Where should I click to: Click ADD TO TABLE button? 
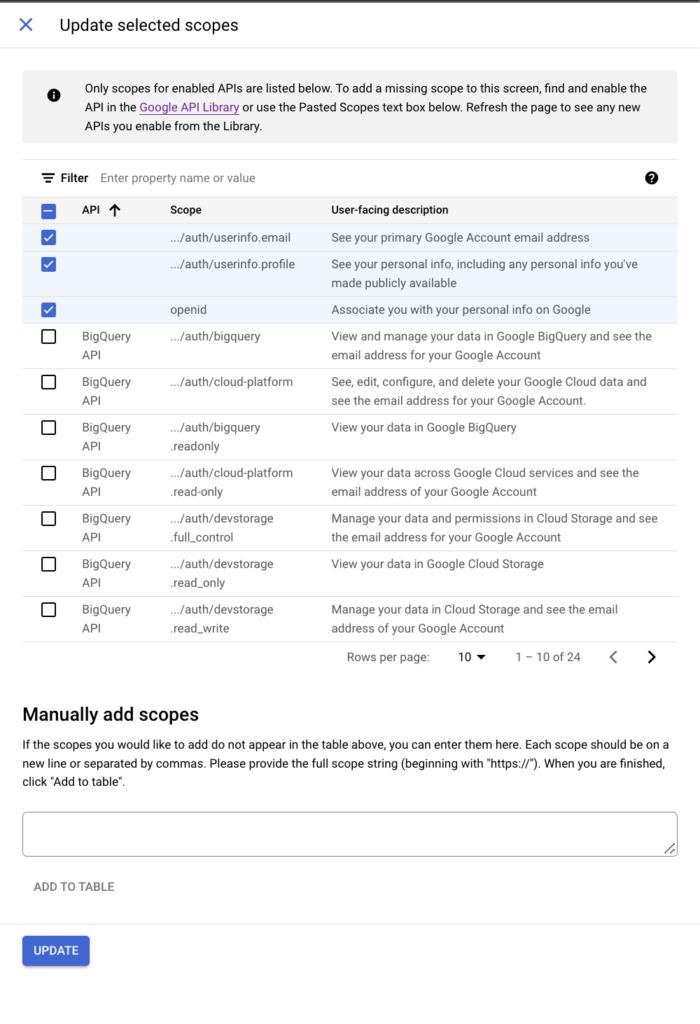pos(74,887)
